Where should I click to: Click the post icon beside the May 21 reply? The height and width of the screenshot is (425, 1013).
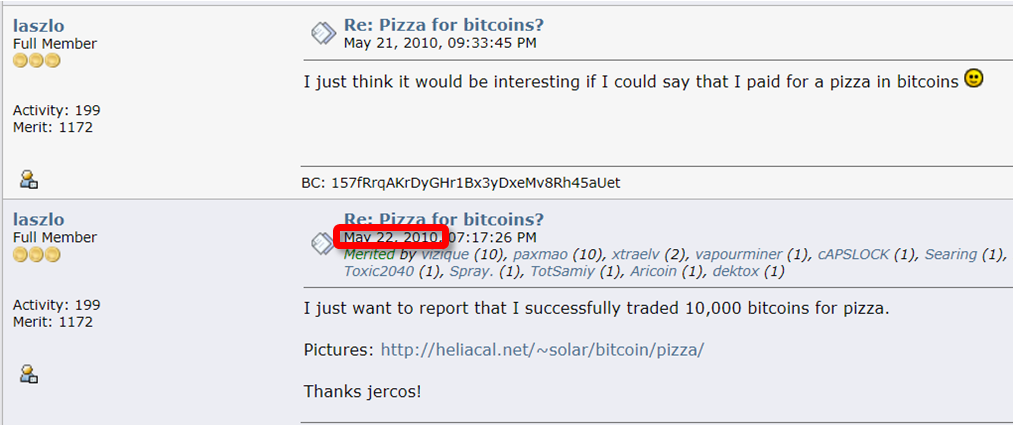[x=324, y=33]
